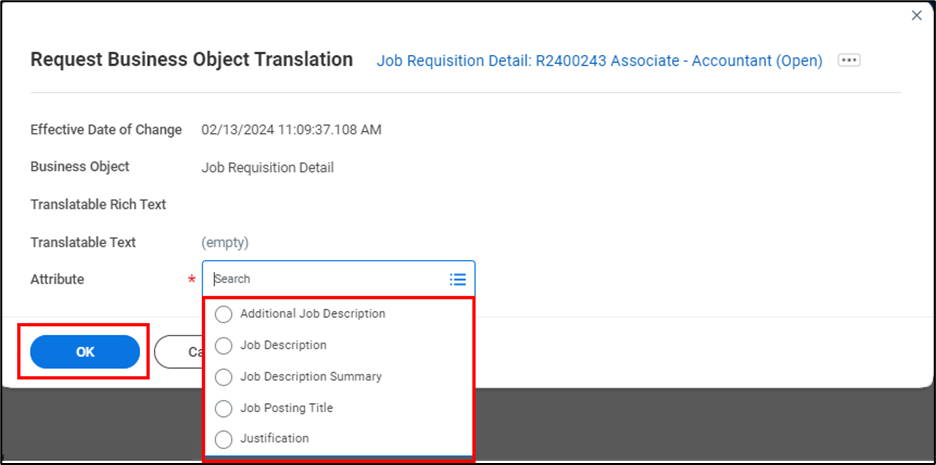Open the Job Requisition Detail R2400243 link
Screen dimensions: 936x465
[x=599, y=61]
